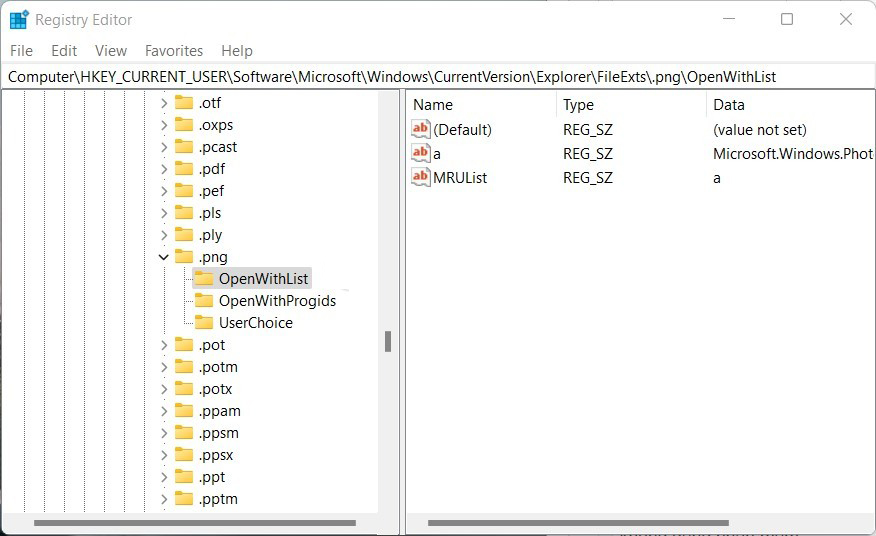The height and width of the screenshot is (536, 876).
Task: Open the File menu
Action: (x=21, y=51)
